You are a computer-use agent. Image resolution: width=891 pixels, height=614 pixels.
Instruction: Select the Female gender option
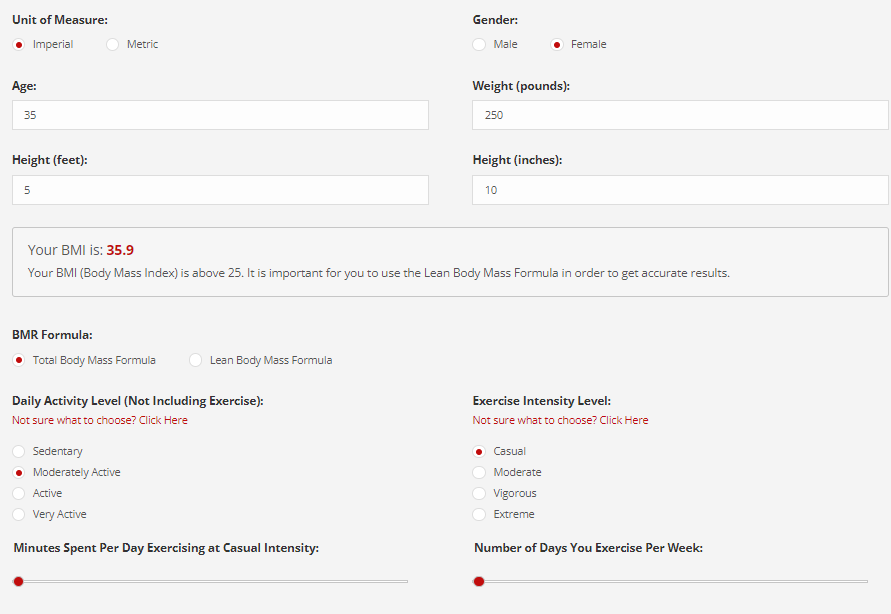coord(557,44)
